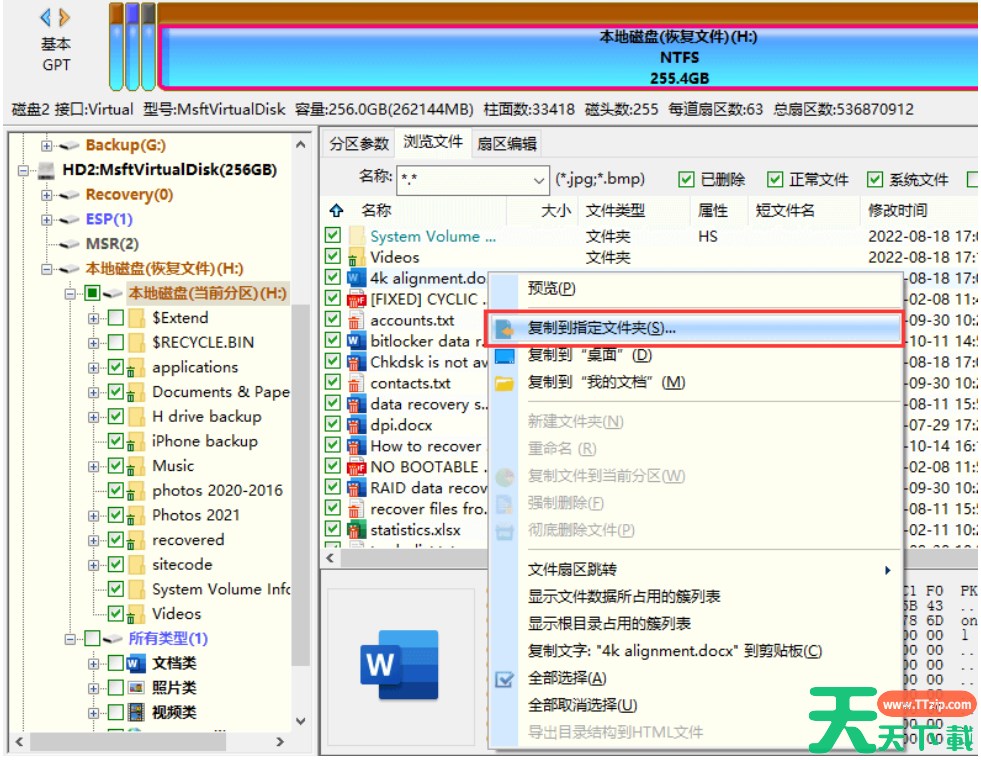Select the sitecode folder in tree
The height and width of the screenshot is (760, 981).
182,565
